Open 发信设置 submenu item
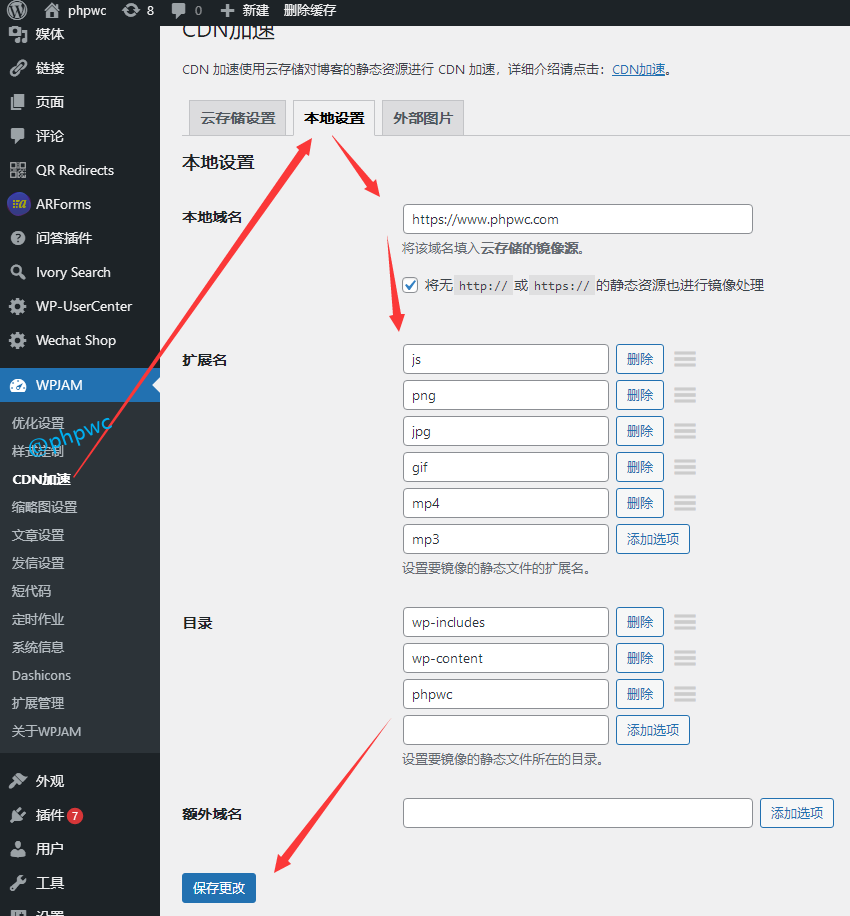Screen dimensions: 850x916 click(x=38, y=563)
